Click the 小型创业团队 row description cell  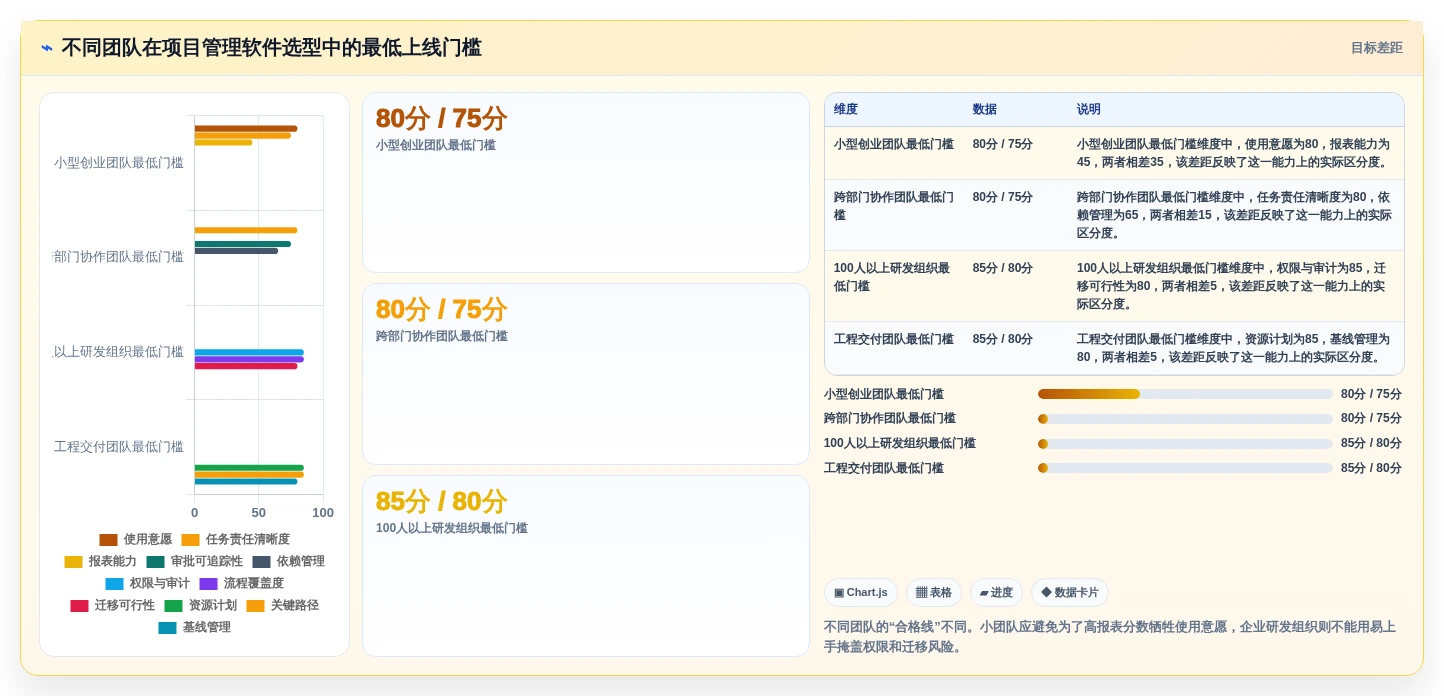1235,153
